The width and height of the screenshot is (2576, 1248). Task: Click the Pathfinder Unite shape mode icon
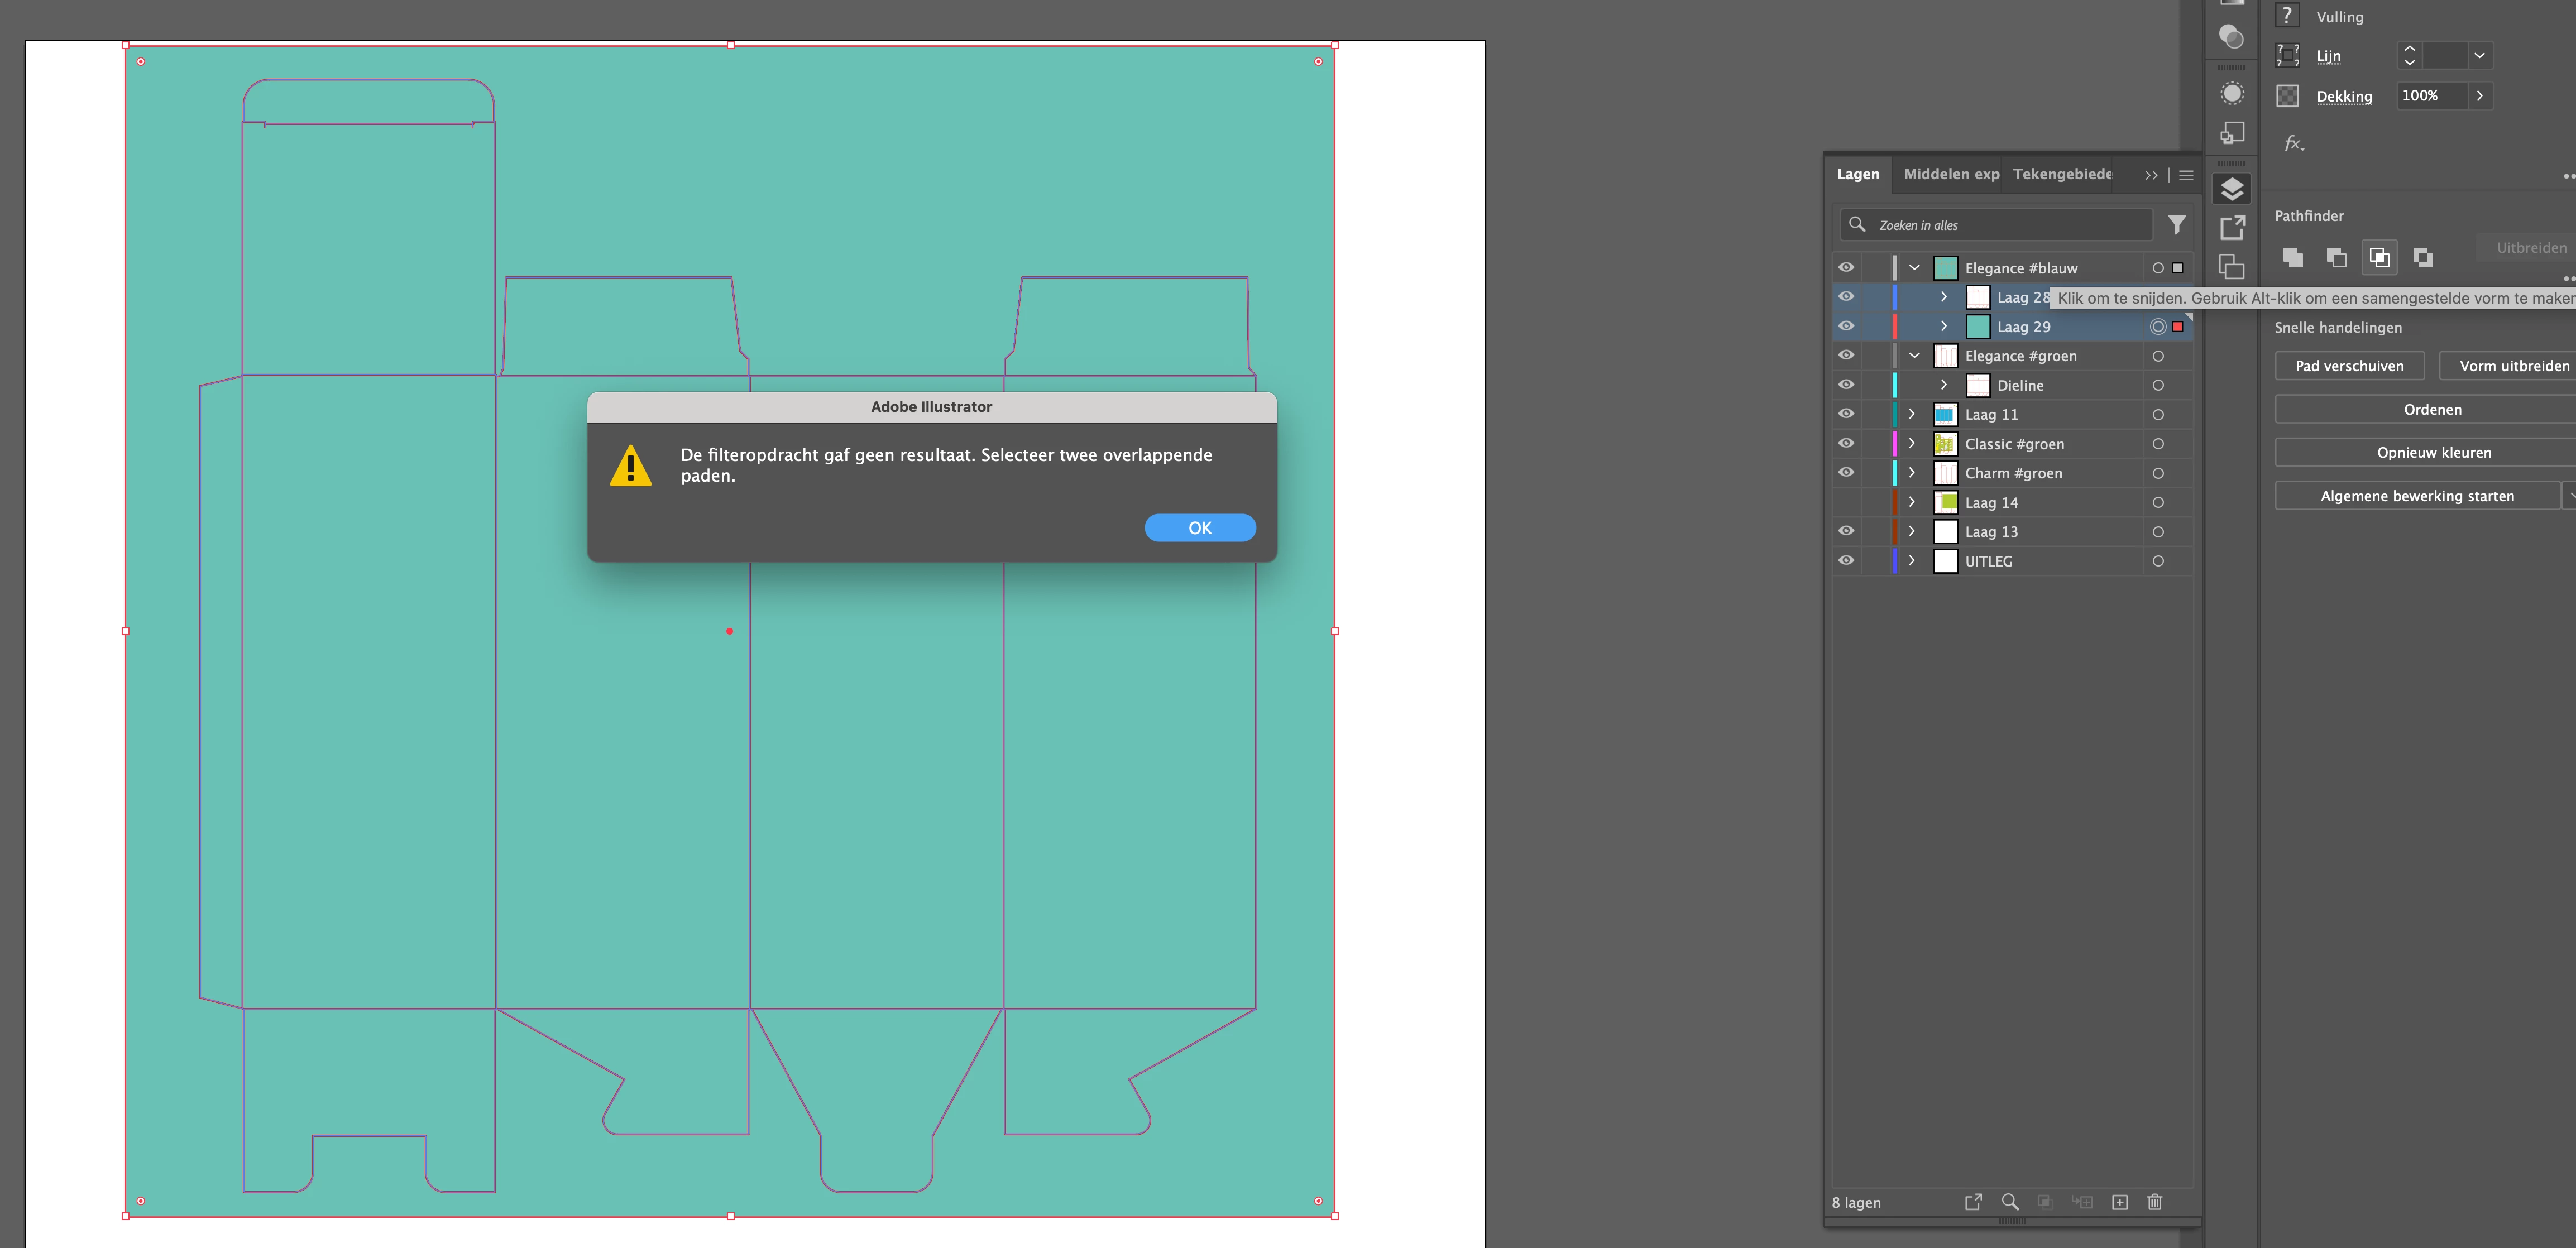pyautogui.click(x=2293, y=257)
